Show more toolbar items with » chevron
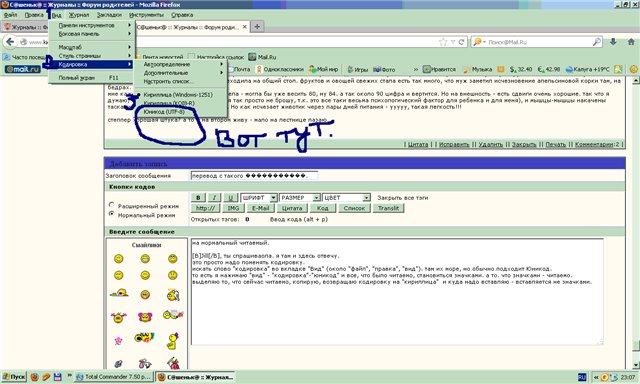The image size is (640, 384). pos(416,69)
